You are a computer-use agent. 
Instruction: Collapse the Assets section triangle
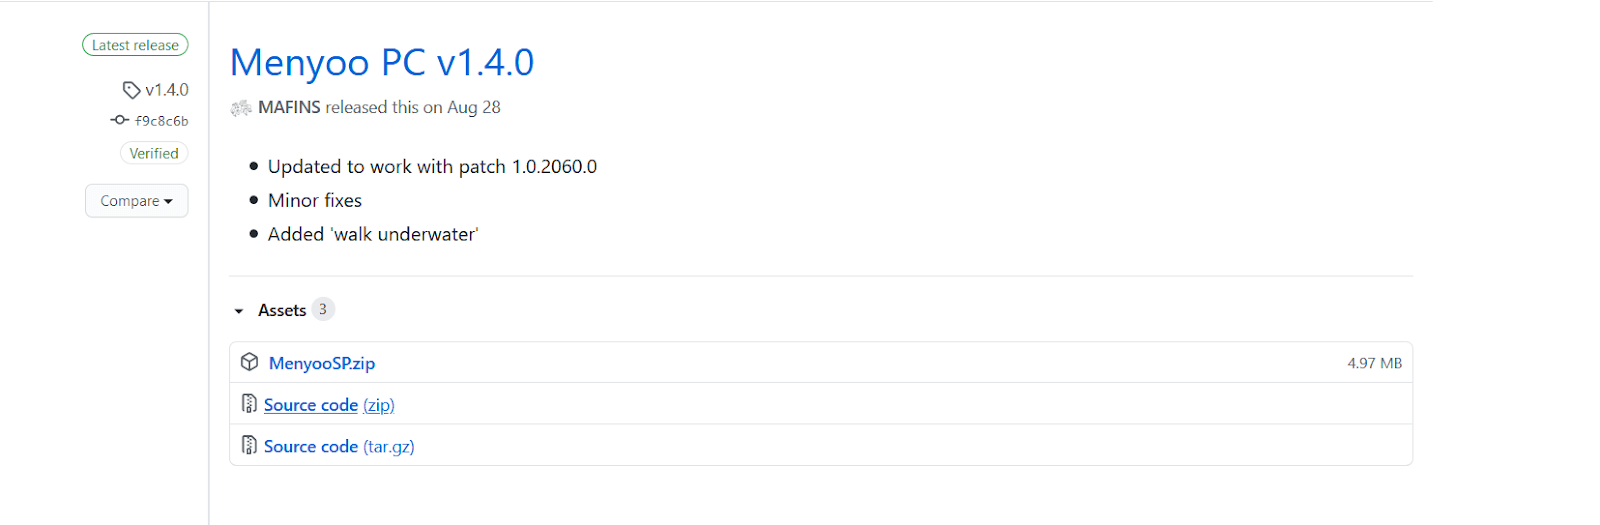click(239, 311)
